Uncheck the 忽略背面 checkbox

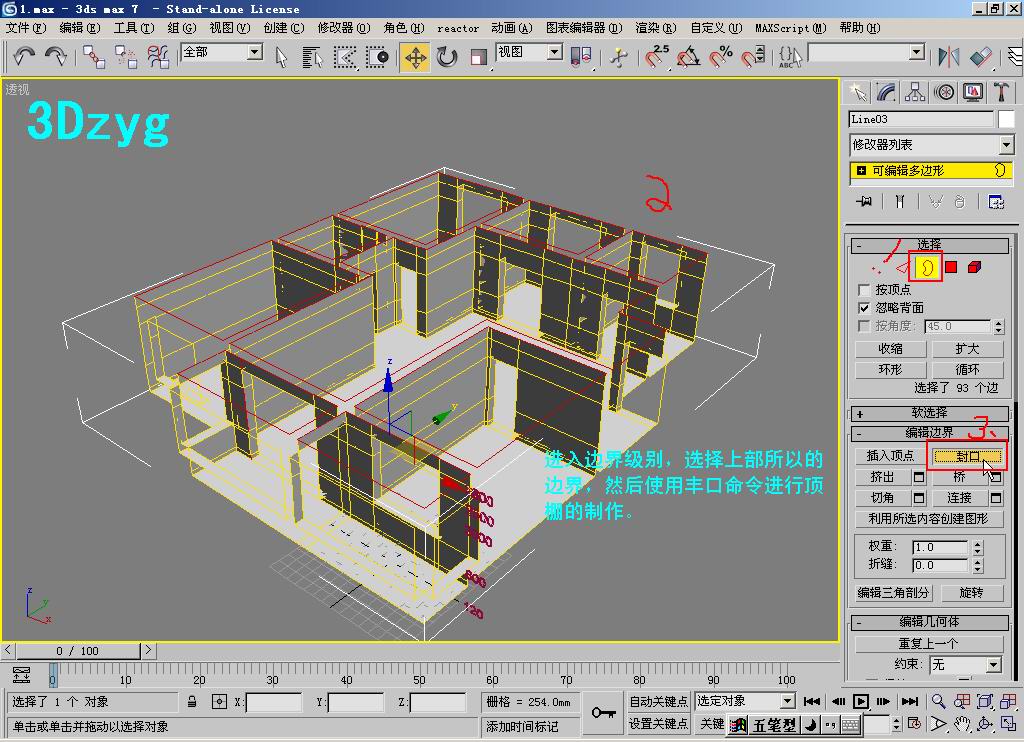tap(865, 308)
